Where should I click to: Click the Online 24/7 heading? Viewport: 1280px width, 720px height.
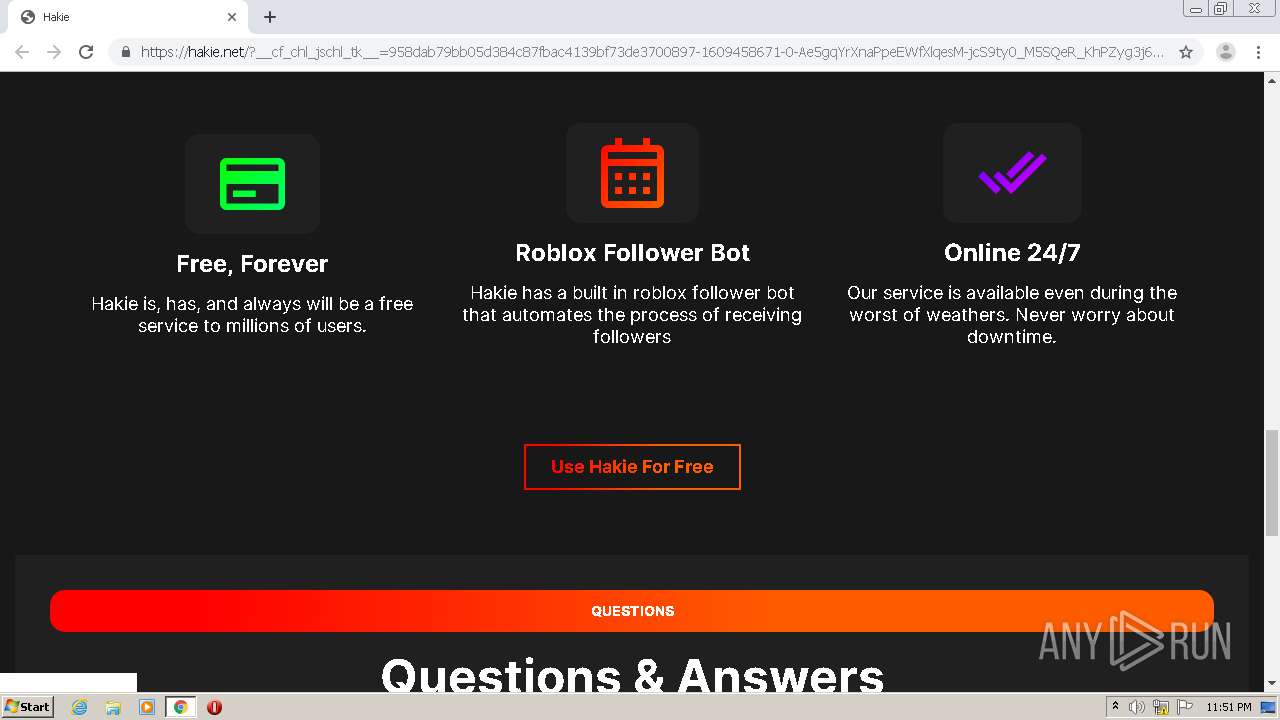coord(1012,253)
